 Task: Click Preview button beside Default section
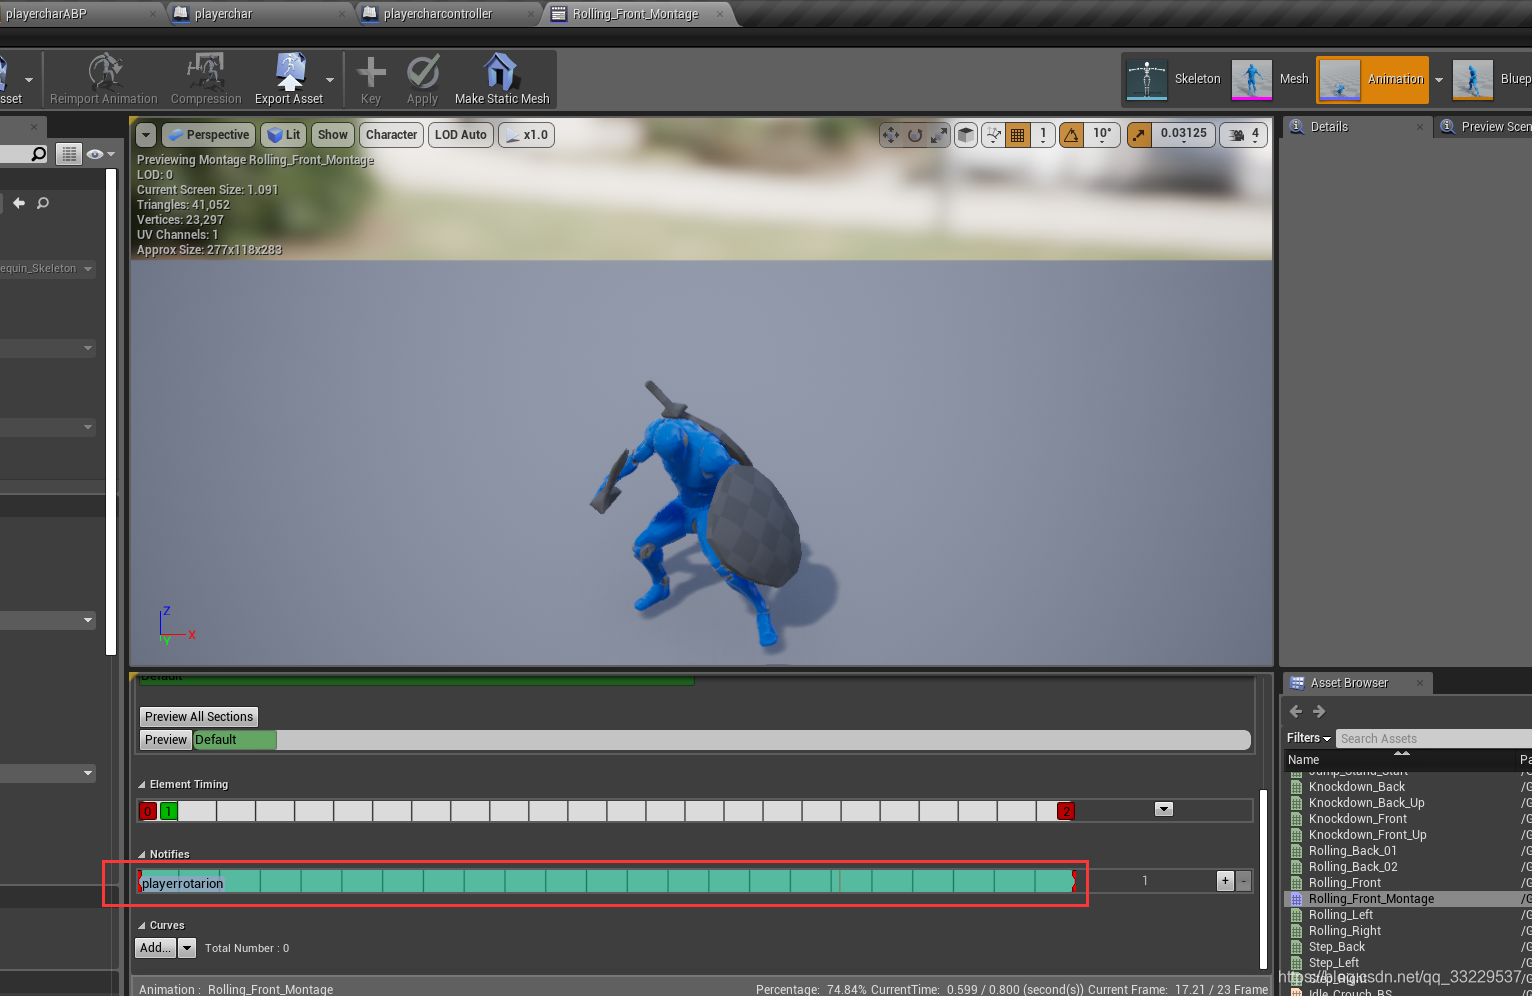[x=166, y=740]
